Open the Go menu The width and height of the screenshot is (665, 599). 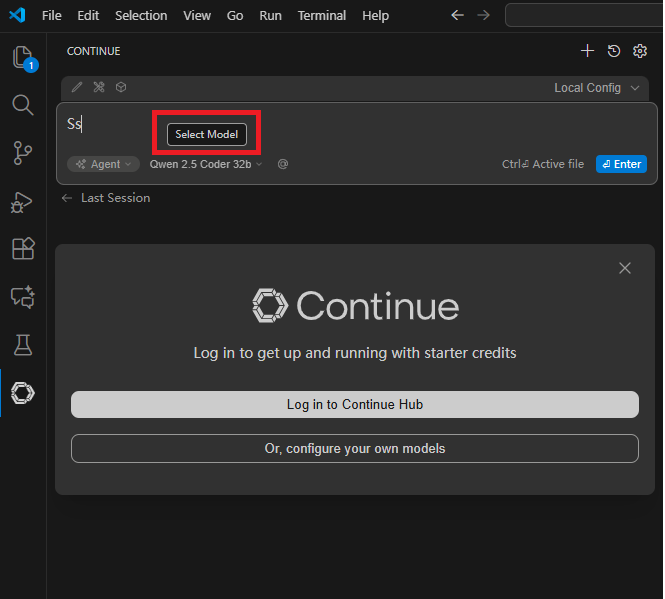point(235,16)
